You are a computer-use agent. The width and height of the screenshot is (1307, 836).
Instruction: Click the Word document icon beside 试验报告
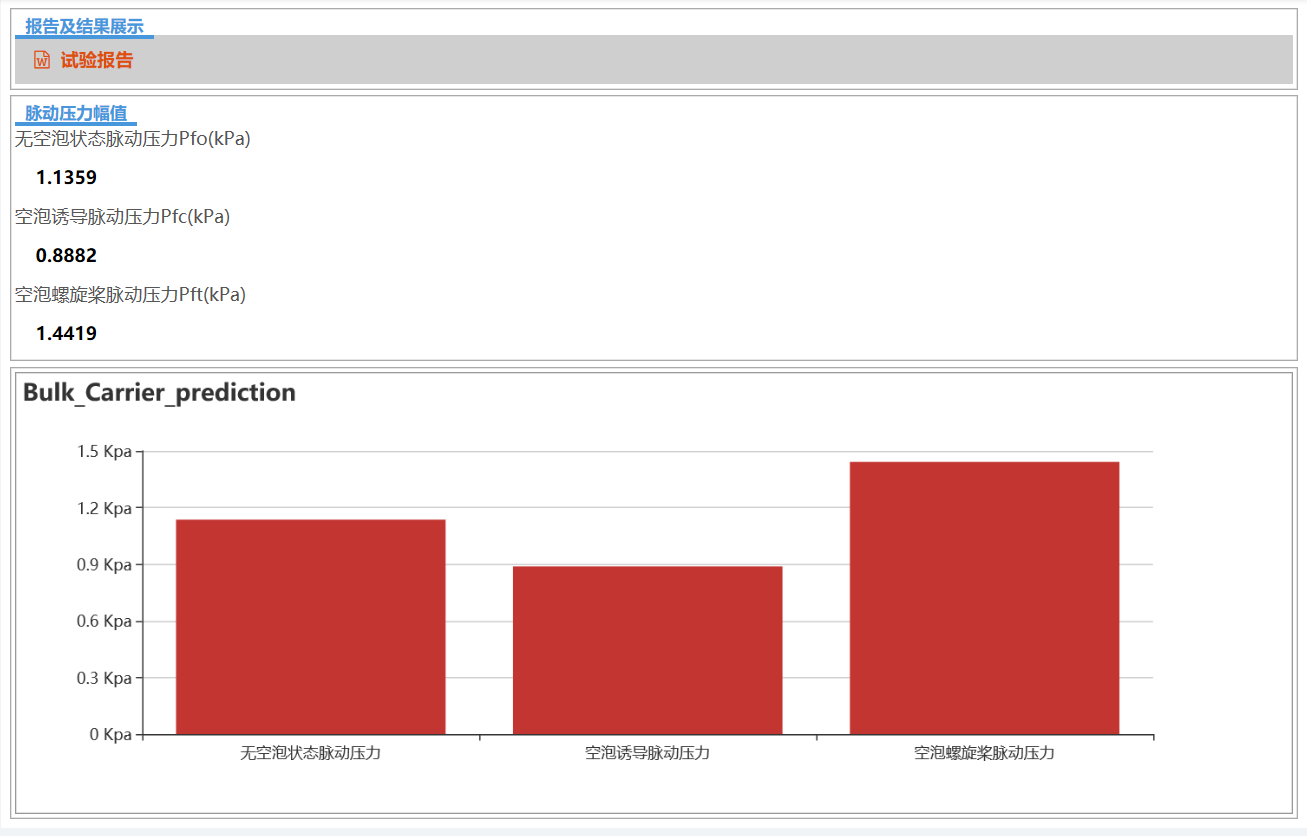tap(41, 60)
